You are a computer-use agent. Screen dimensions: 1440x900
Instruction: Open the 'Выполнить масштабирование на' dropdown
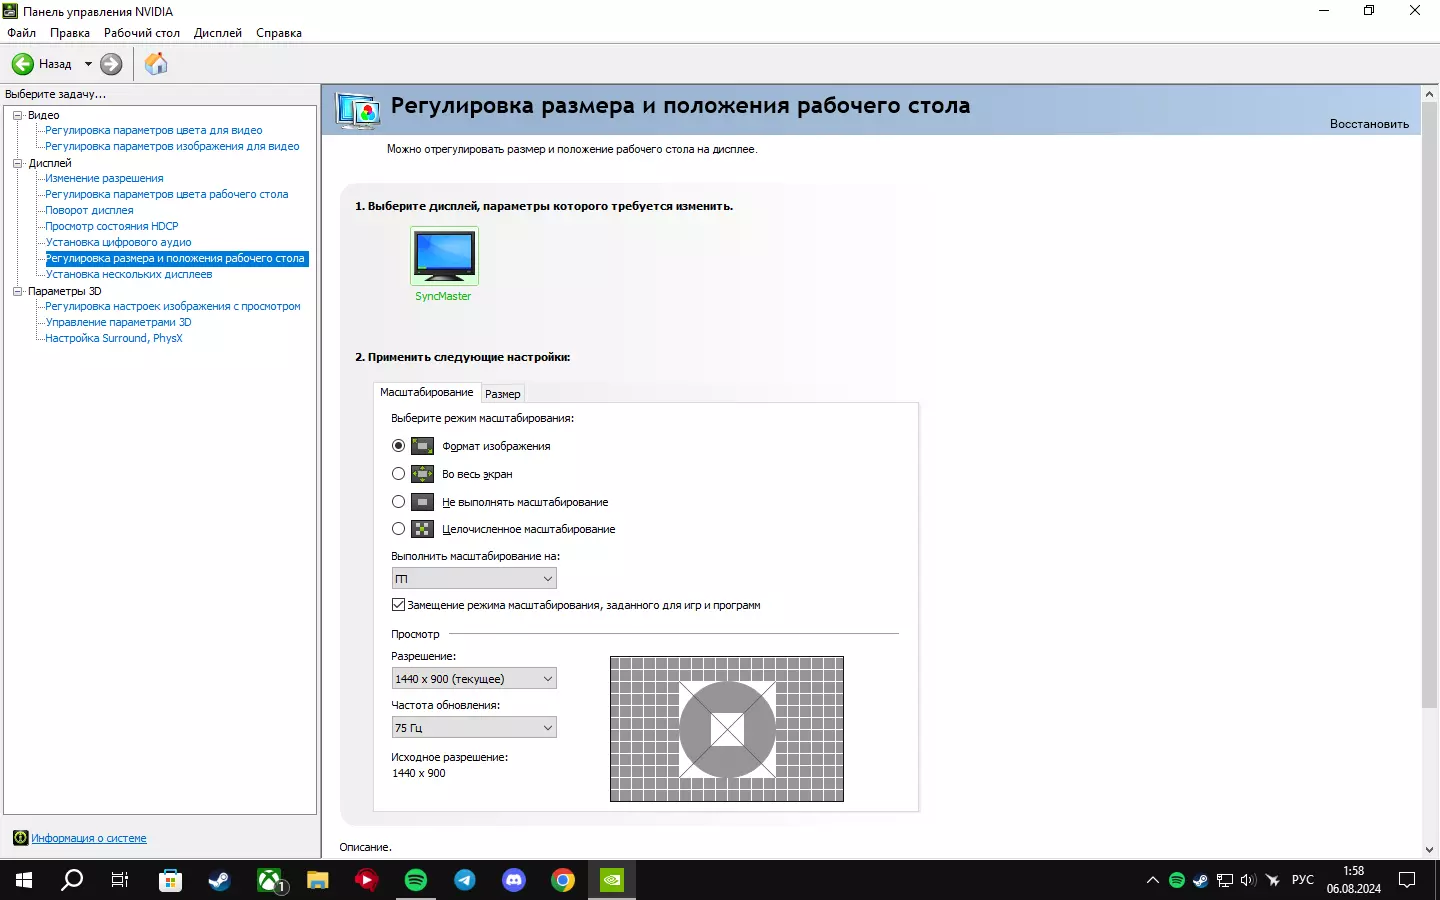pos(474,578)
